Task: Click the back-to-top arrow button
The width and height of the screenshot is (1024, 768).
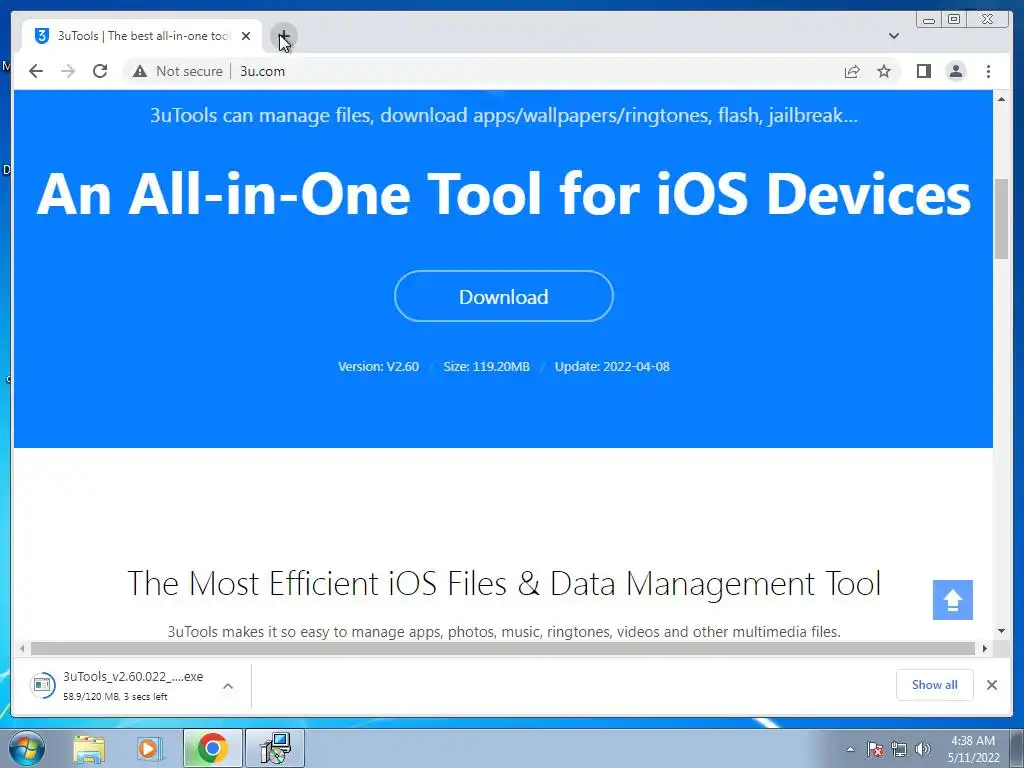Action: tap(952, 600)
